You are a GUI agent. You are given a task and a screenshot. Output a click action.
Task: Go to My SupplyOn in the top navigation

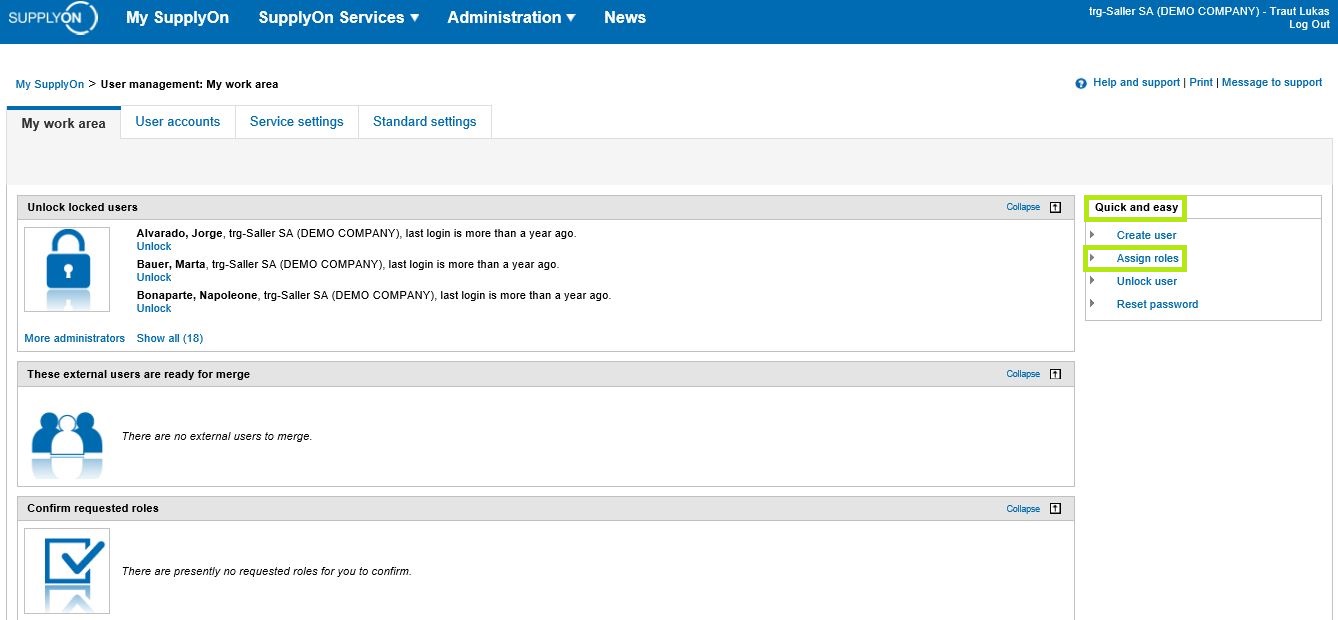coord(177,17)
